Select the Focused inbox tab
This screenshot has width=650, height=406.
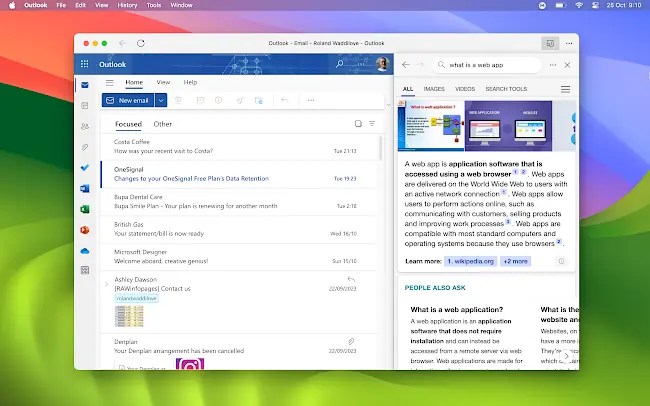[129, 124]
